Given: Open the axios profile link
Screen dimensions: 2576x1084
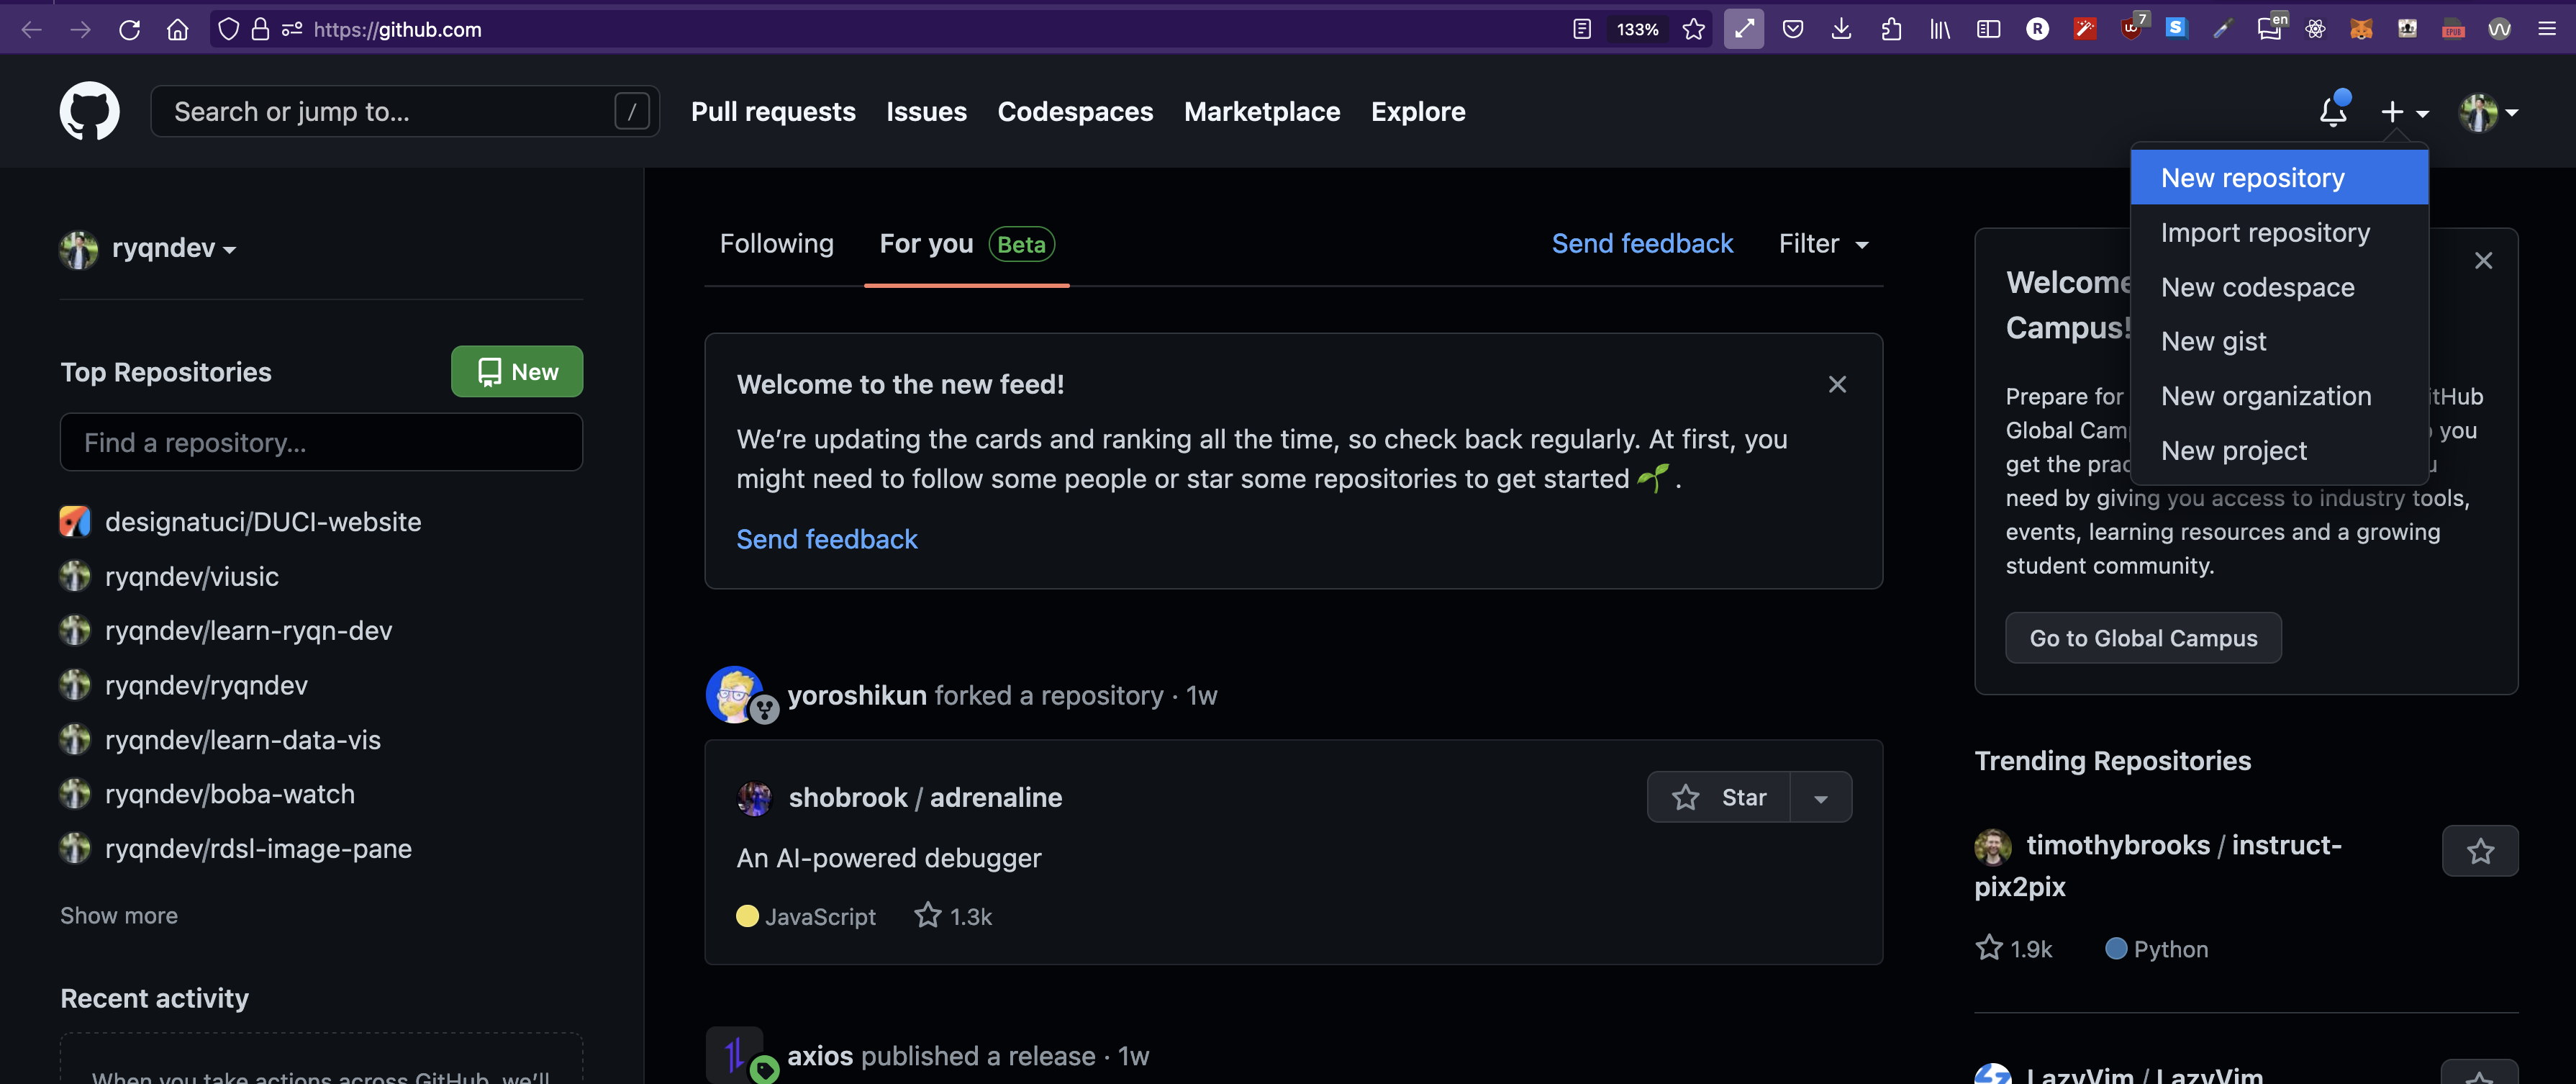Looking at the screenshot, I should [x=820, y=1056].
